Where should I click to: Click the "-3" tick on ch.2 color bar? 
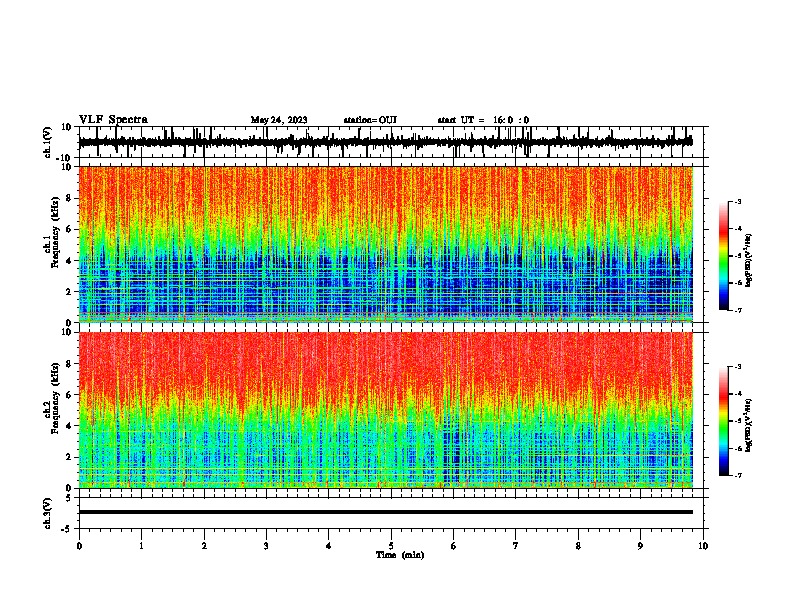(737, 367)
